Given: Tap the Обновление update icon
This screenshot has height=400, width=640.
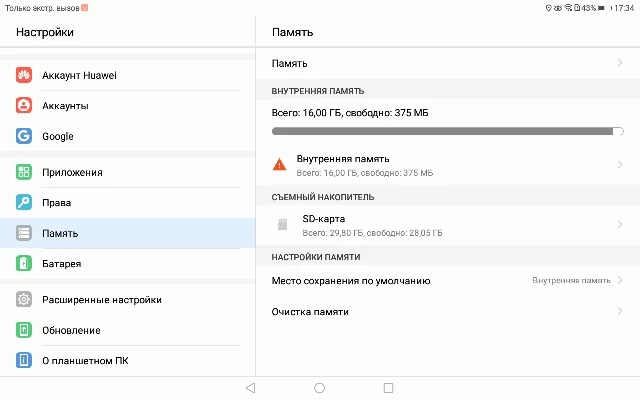Looking at the screenshot, I should (x=24, y=330).
